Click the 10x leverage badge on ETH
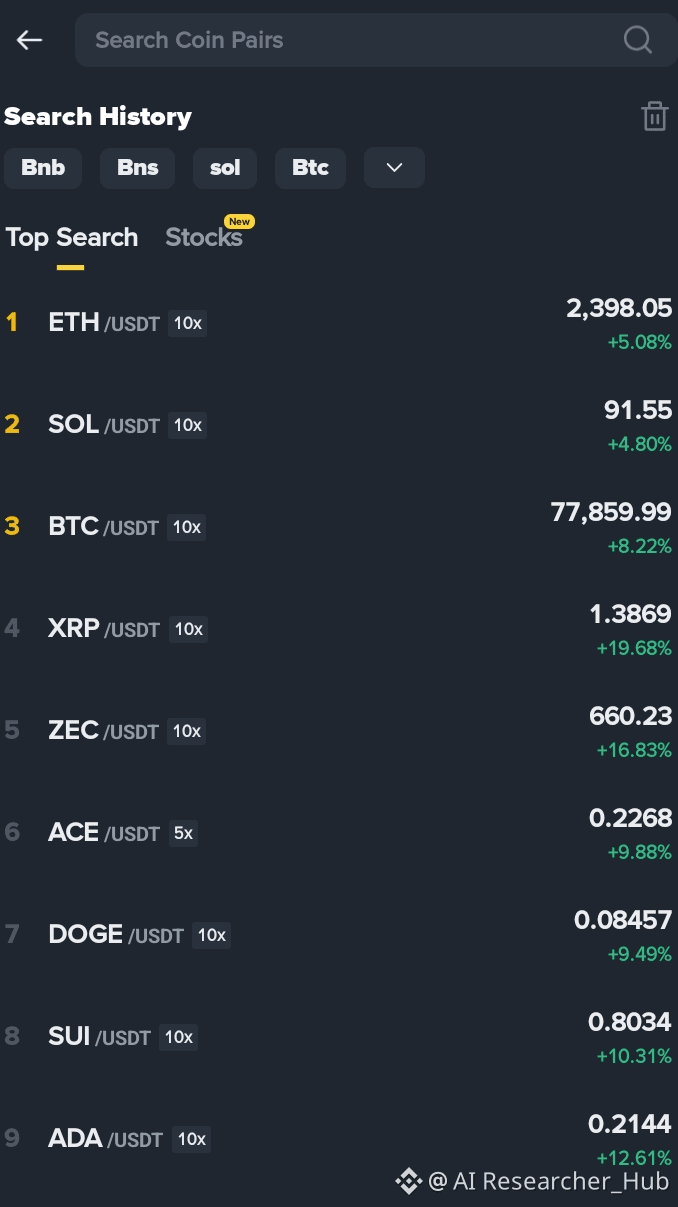 [x=188, y=323]
